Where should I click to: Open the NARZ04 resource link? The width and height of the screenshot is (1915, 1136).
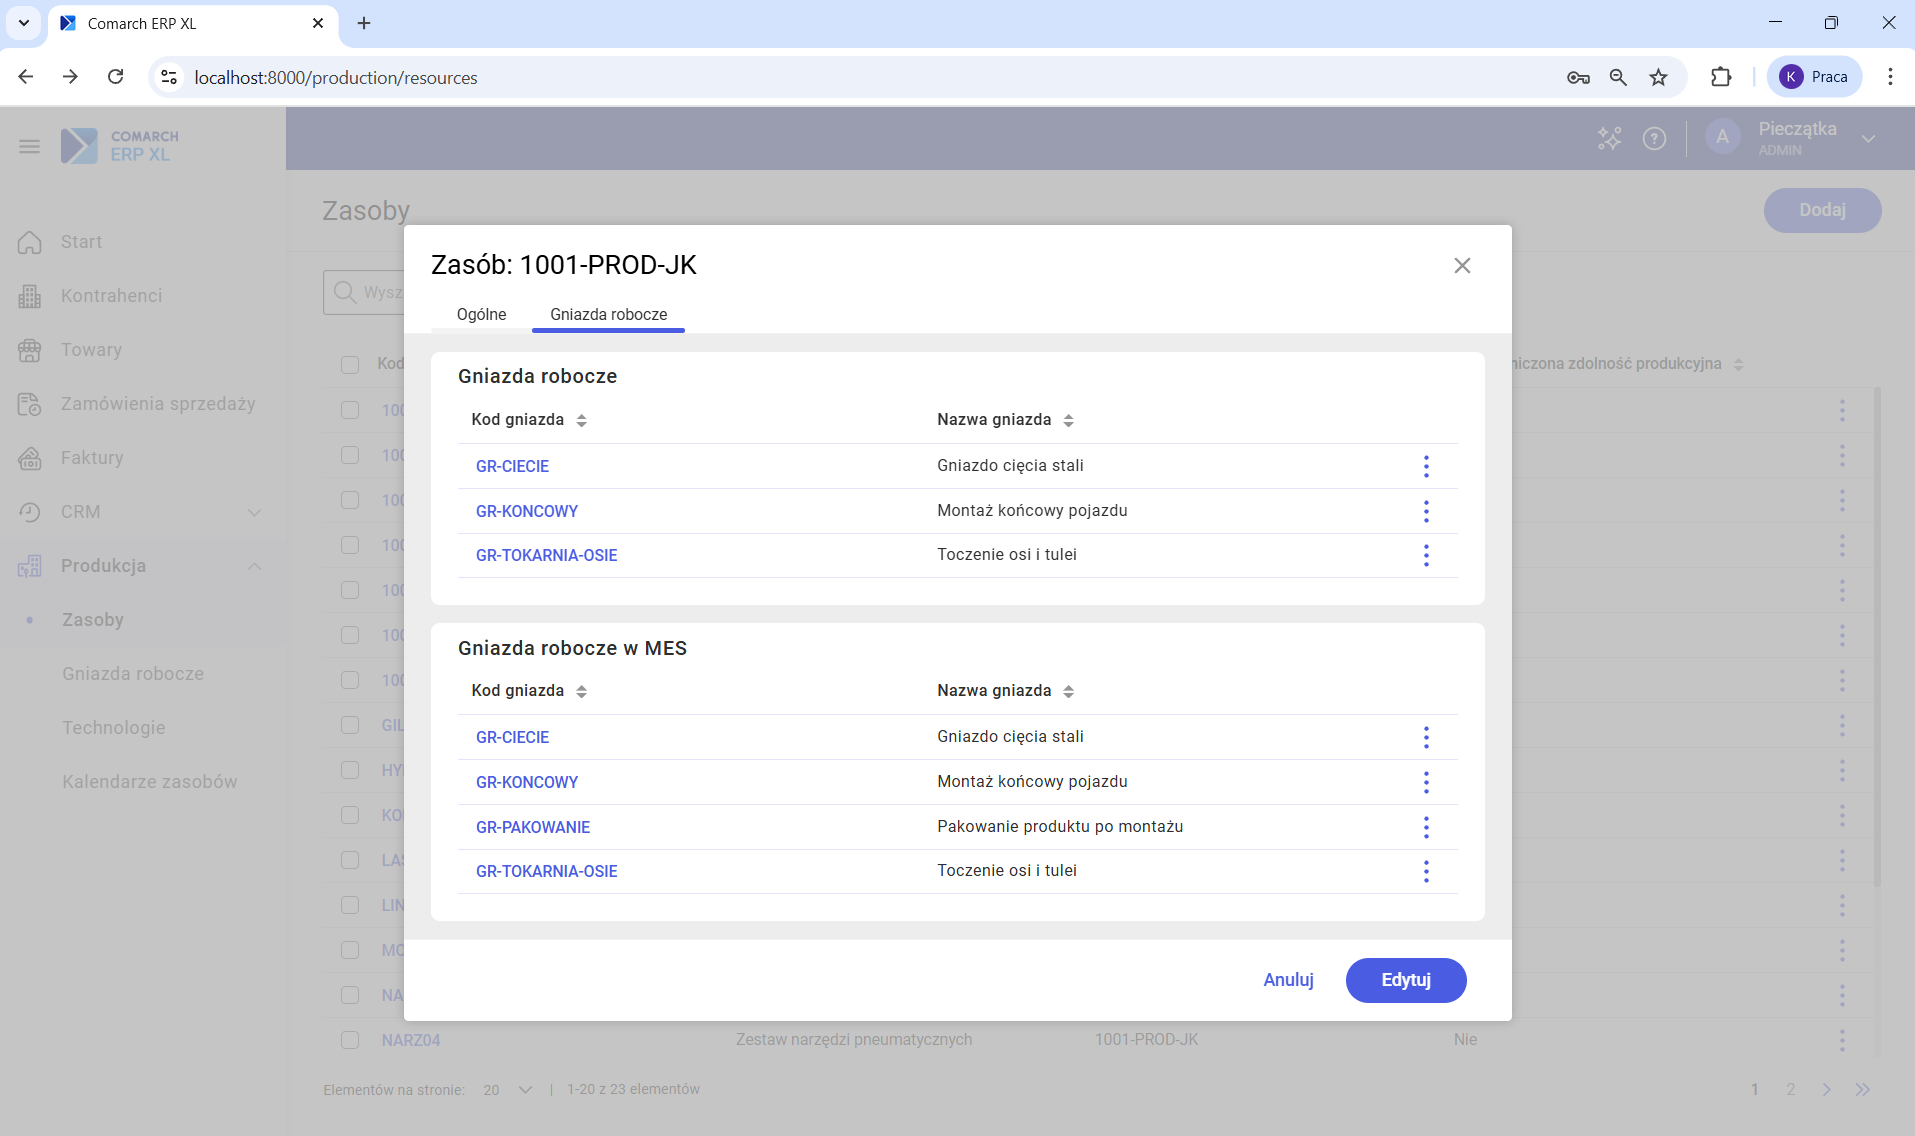click(x=411, y=1040)
